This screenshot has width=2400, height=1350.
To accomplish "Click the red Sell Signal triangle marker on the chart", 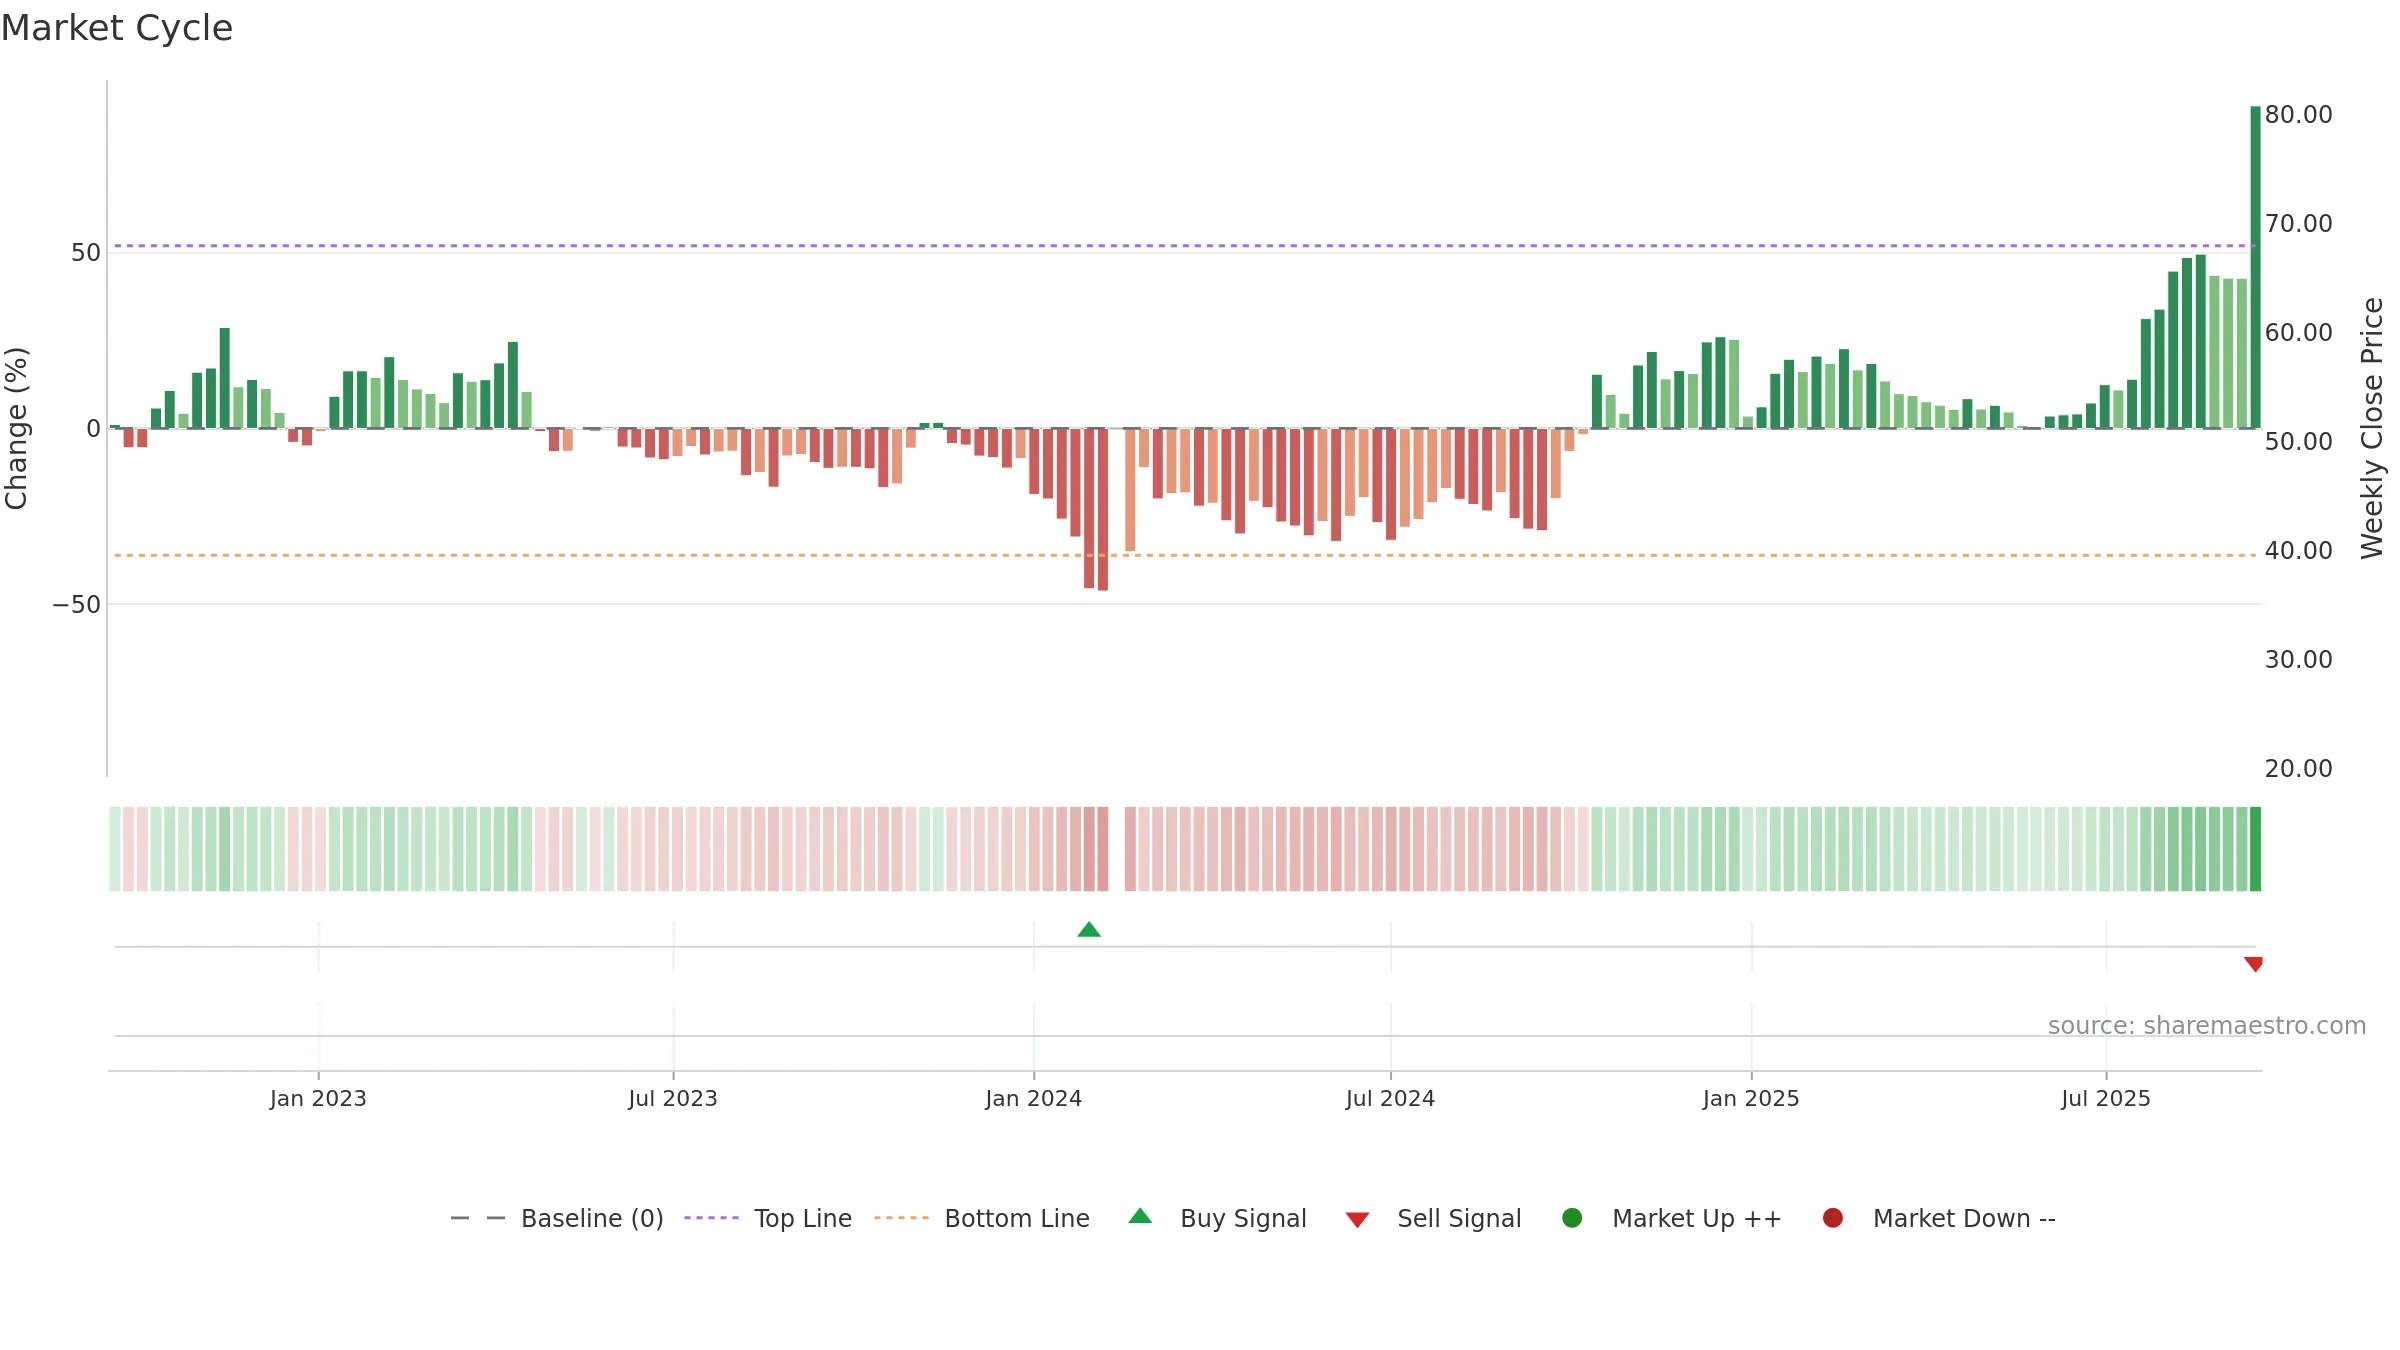I will (x=2253, y=964).
